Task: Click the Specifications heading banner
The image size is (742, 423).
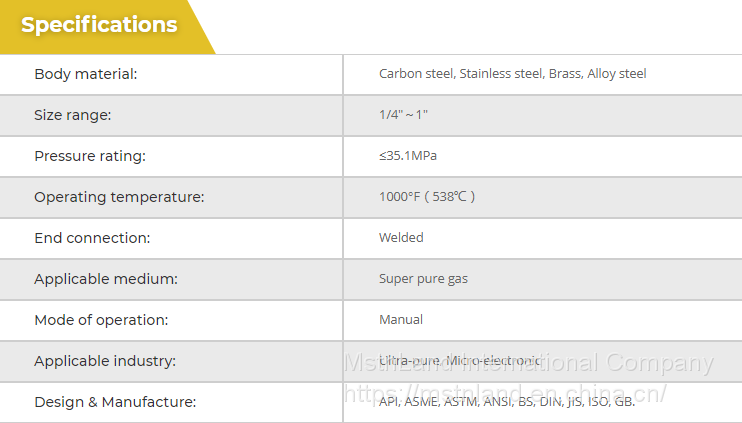Action: coord(99,26)
